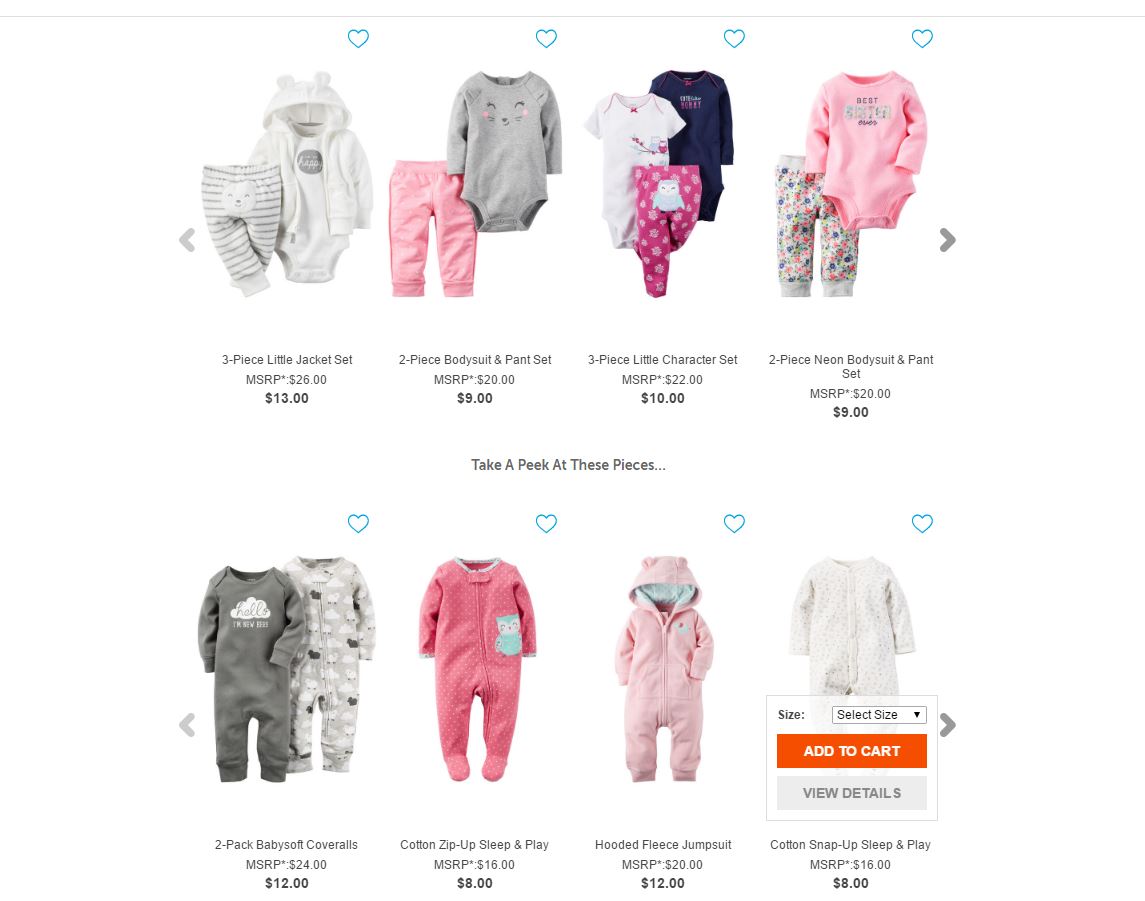Open Hooded Fleece Jumpsuit title link
The height and width of the screenshot is (901, 1145).
(663, 844)
